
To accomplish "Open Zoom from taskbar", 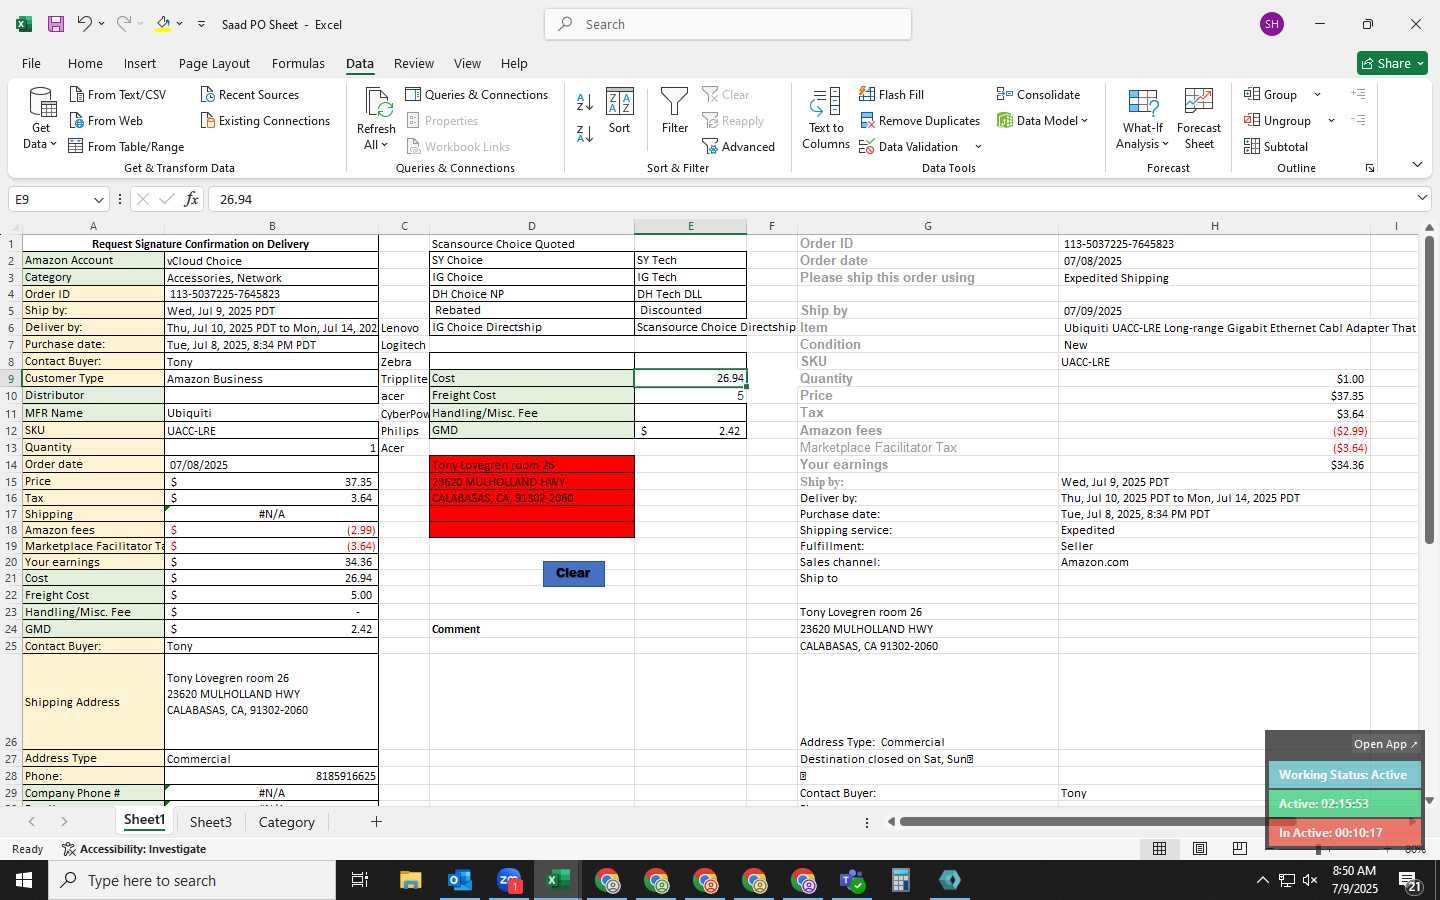I will click(509, 880).
